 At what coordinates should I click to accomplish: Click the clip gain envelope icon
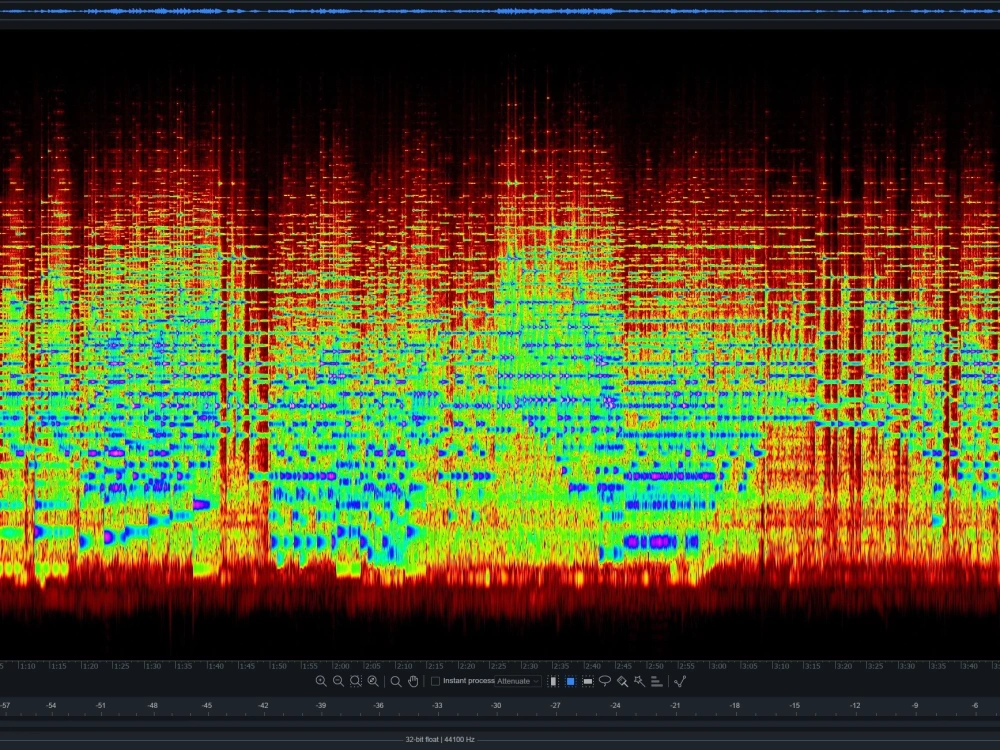(680, 681)
